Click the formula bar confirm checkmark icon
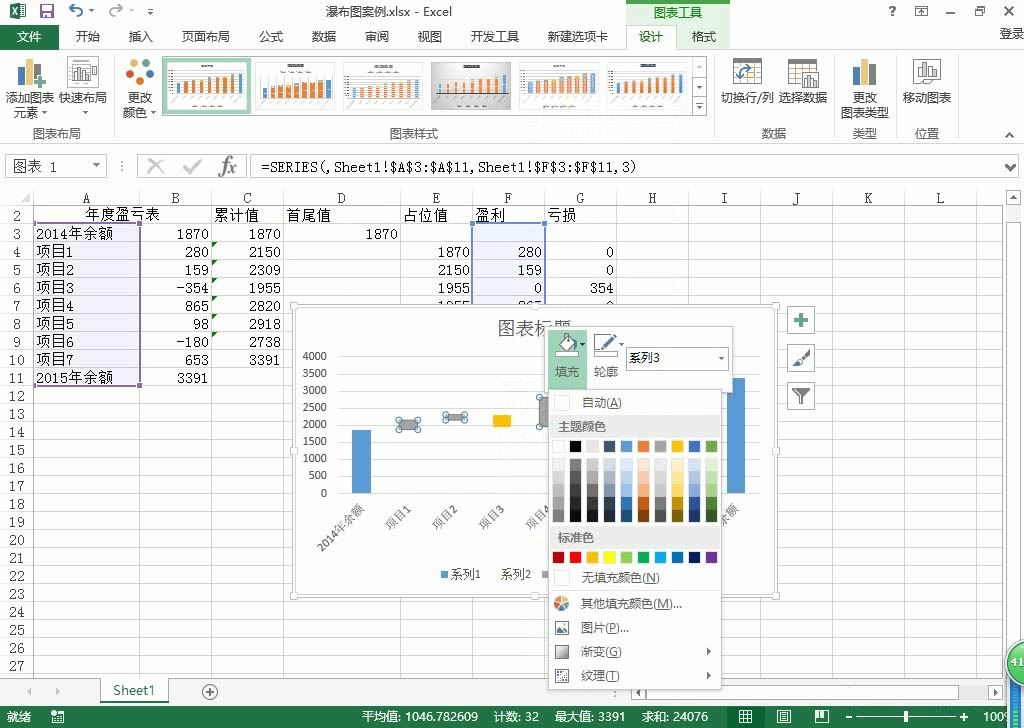Screen dimensions: 1024x728 click(192, 167)
